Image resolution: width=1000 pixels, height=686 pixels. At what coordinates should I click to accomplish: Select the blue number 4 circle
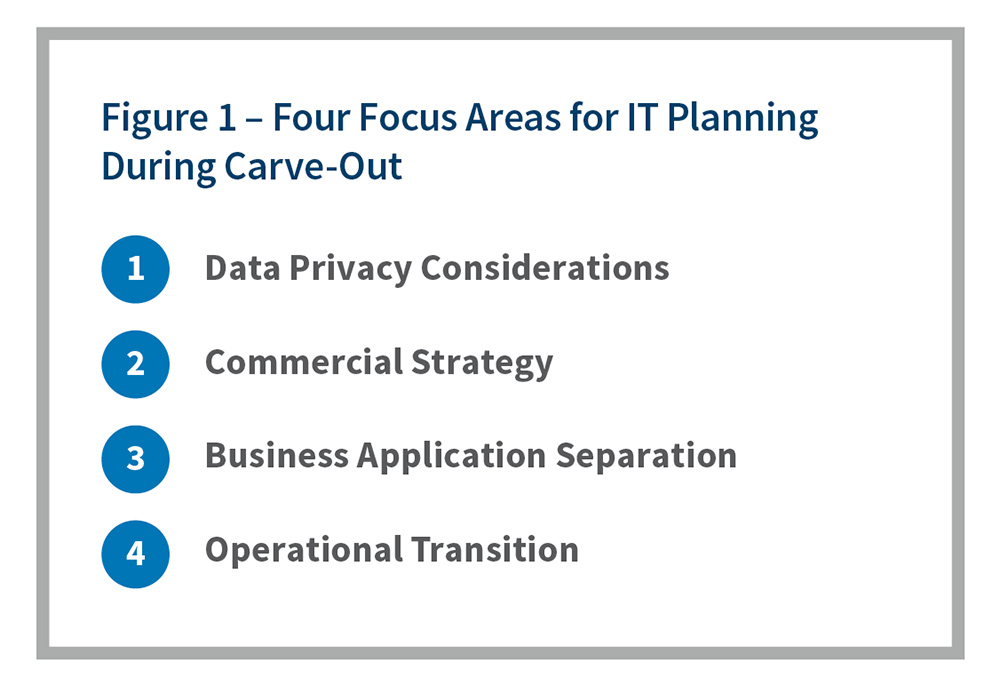click(x=135, y=552)
